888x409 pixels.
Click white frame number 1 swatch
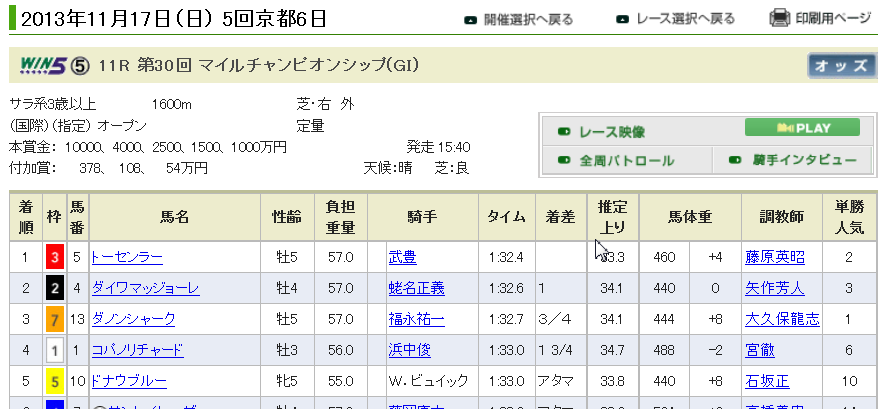[55, 350]
